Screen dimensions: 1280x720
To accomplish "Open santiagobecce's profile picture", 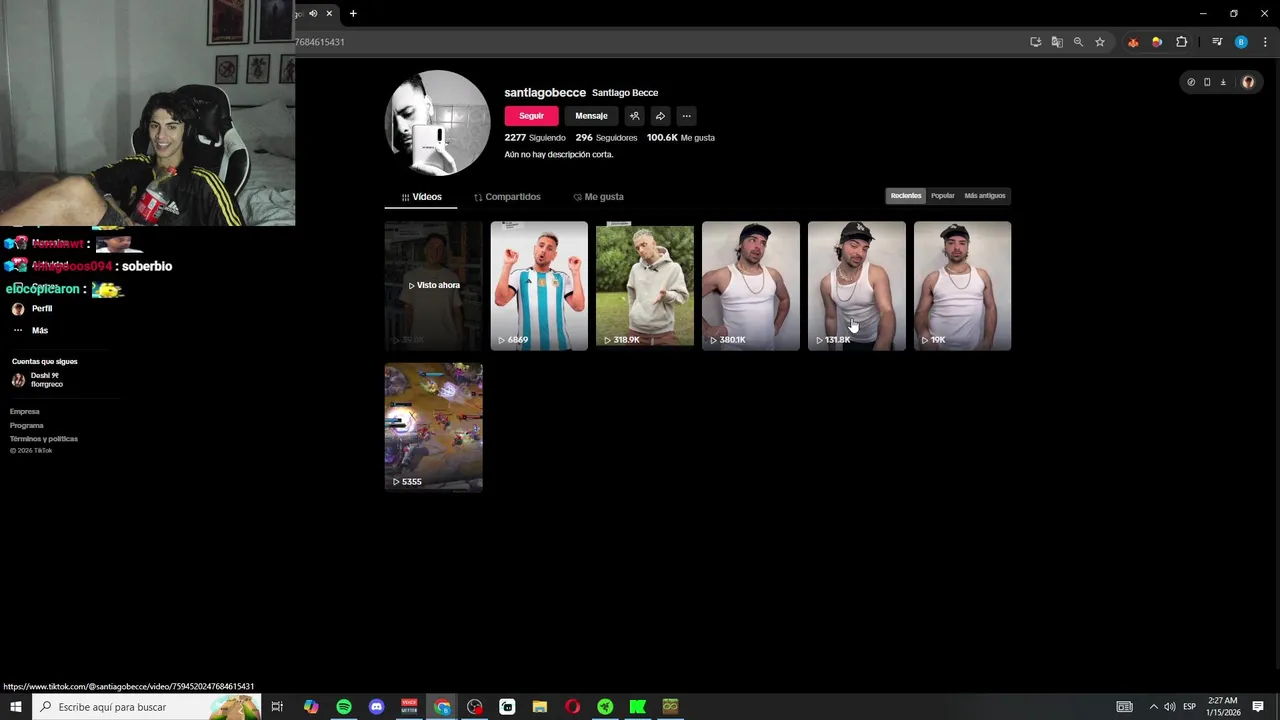I will point(437,123).
